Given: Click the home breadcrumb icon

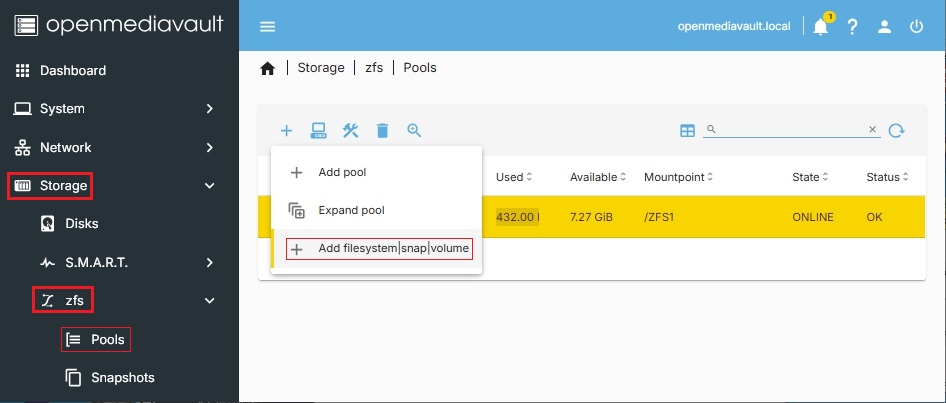Looking at the screenshot, I should coord(267,68).
